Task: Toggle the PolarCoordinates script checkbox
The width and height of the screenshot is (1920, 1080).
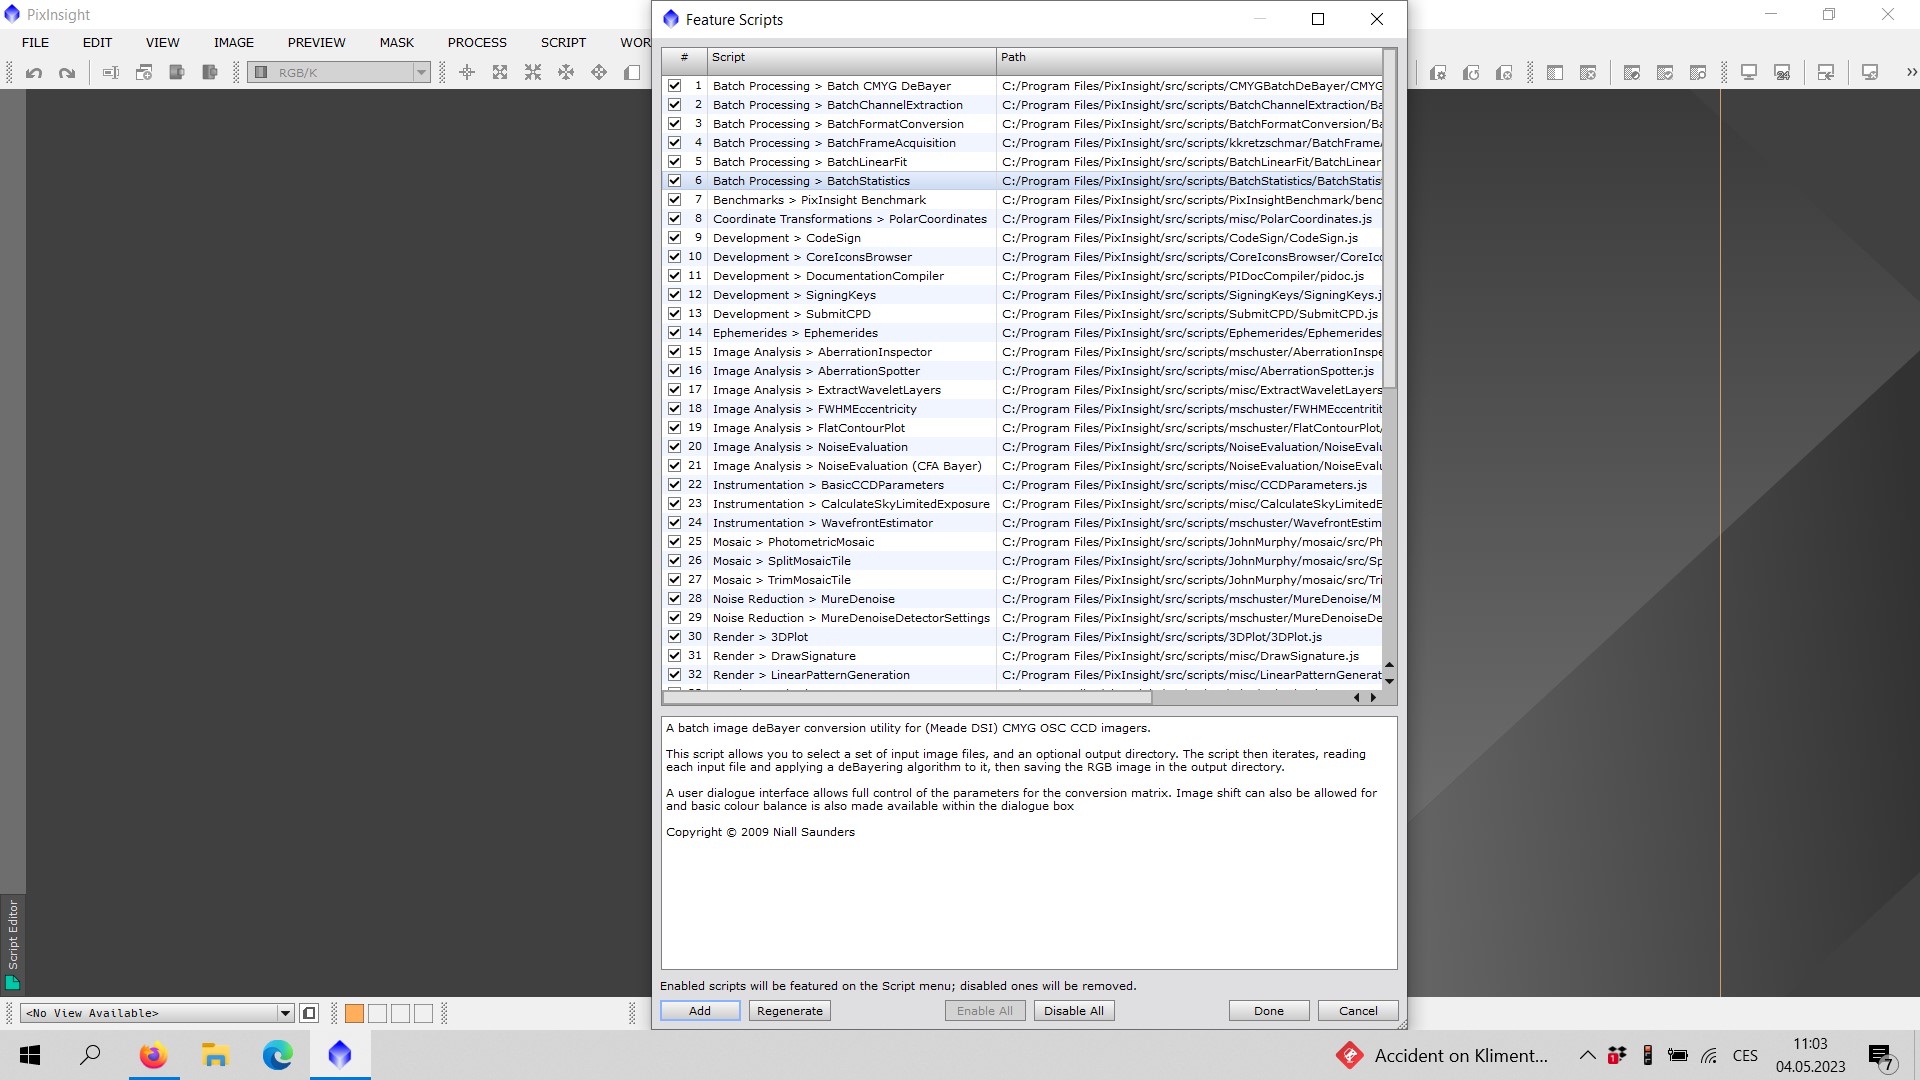Action: pyautogui.click(x=675, y=219)
